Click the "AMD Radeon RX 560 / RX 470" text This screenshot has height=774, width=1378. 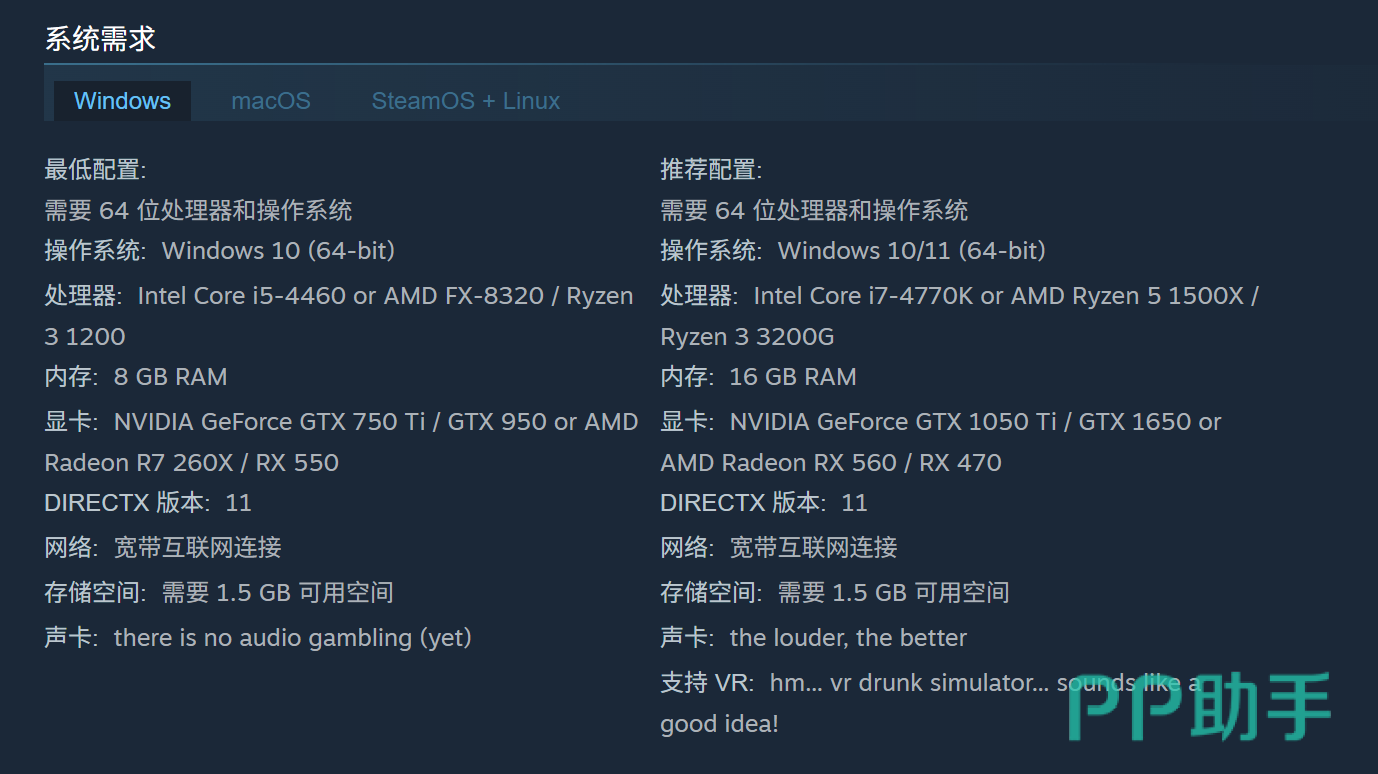(831, 463)
